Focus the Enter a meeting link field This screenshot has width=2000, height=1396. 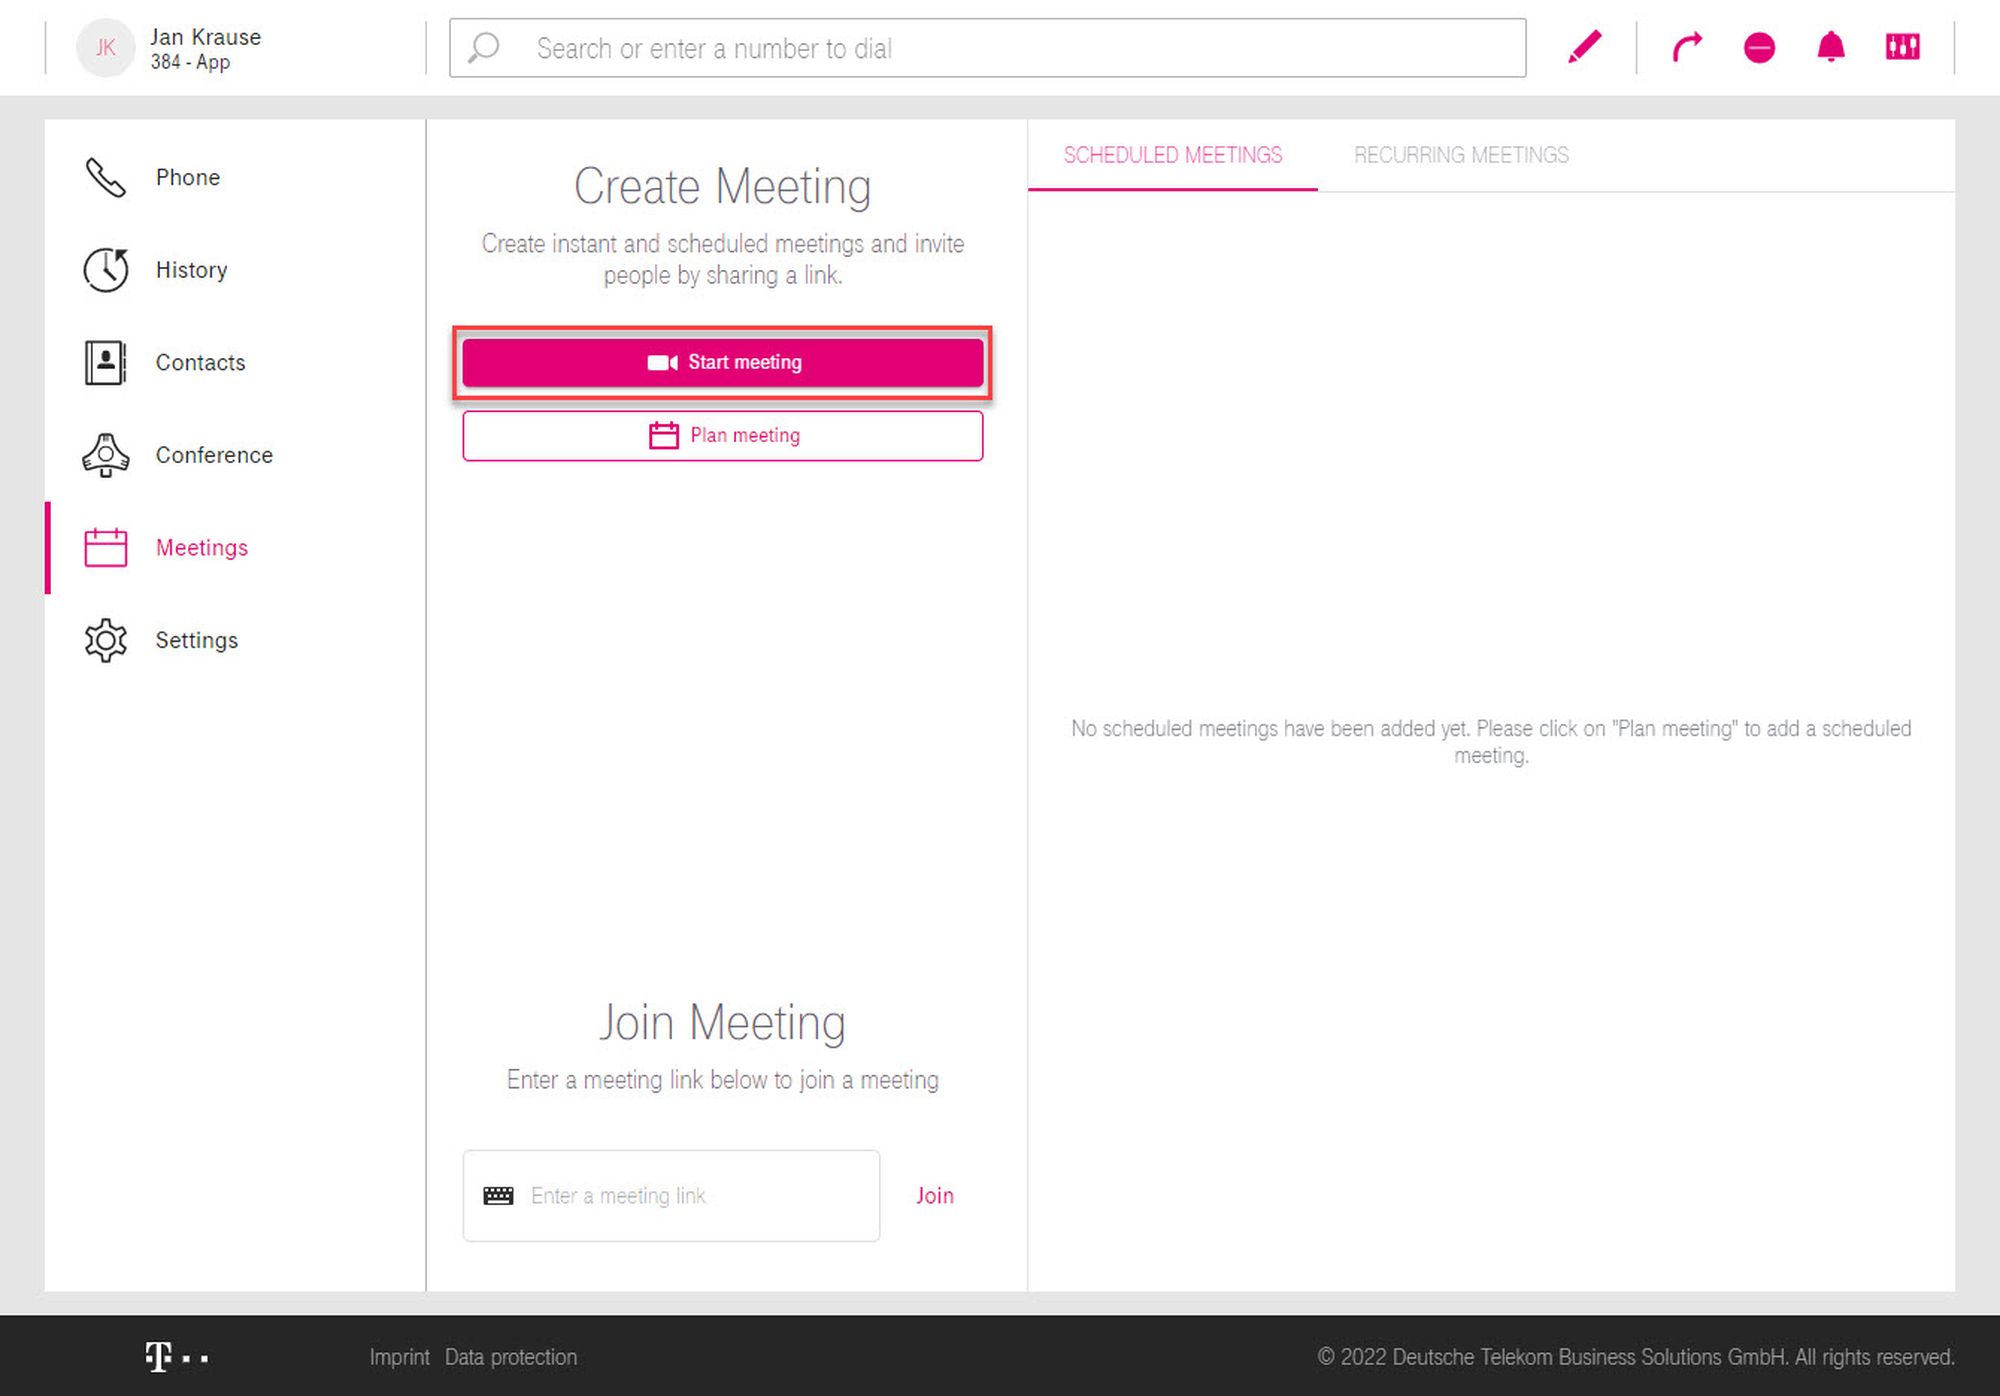click(690, 1196)
